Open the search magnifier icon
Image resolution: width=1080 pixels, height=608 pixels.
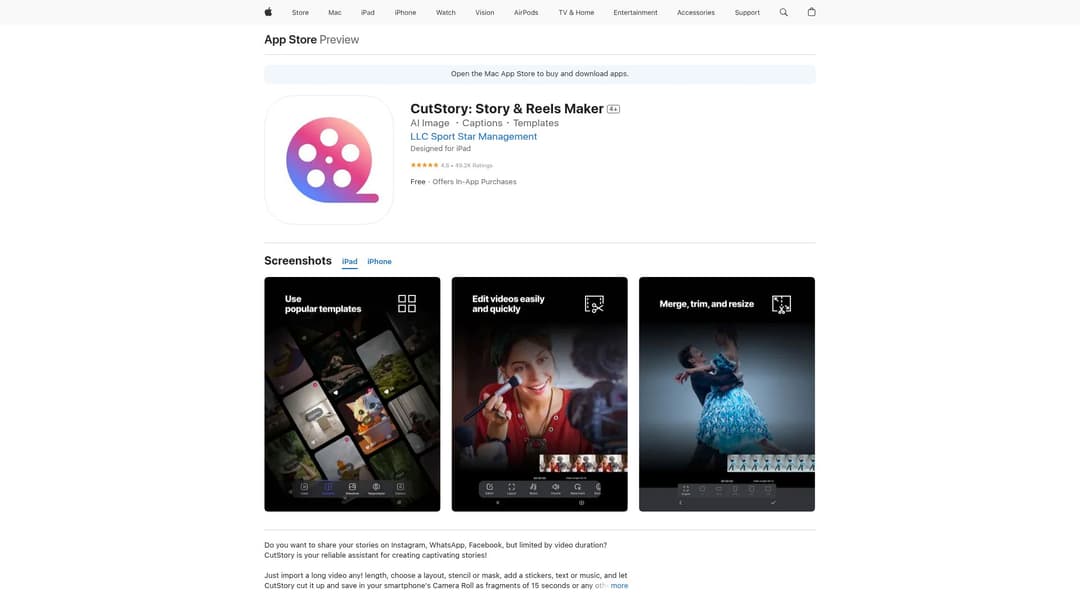coord(783,12)
